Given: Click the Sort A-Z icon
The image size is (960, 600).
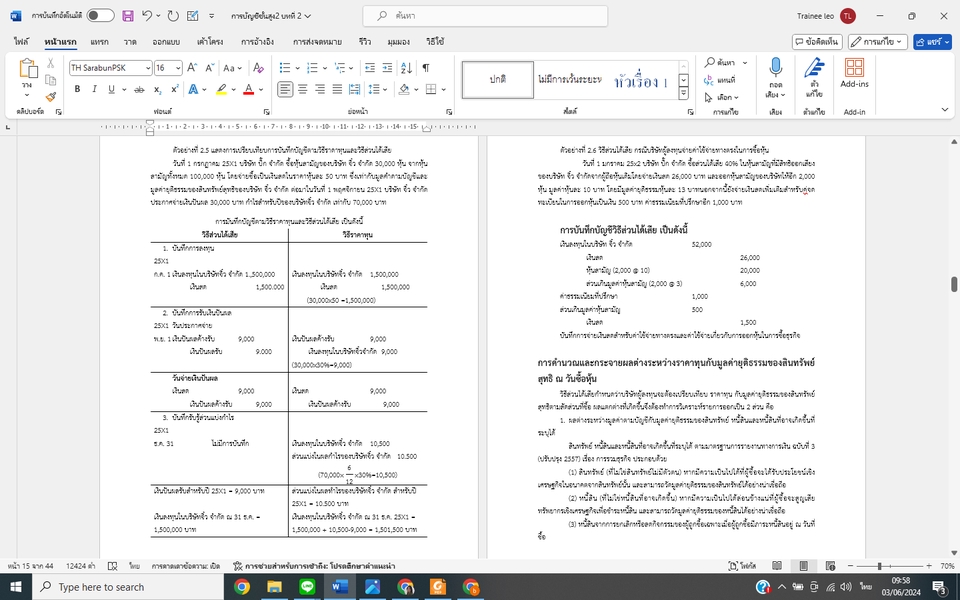Looking at the screenshot, I should pos(406,68).
